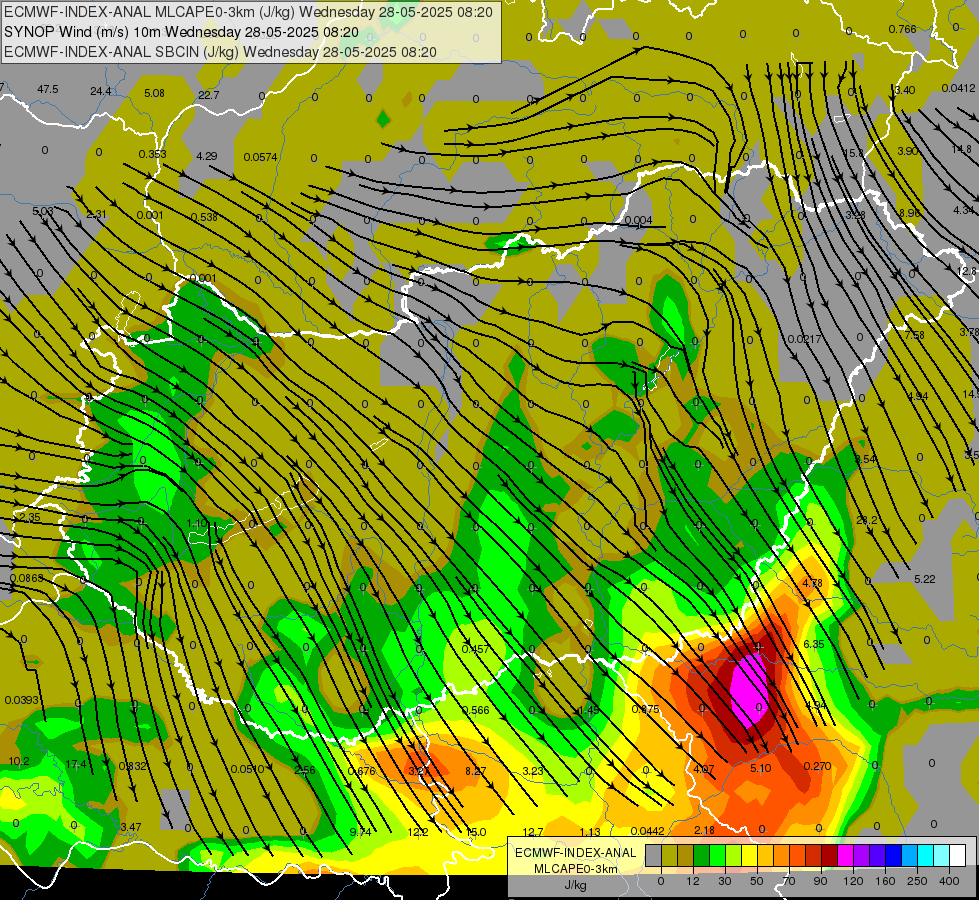Select the dark red legend swatch
Screen dimensions: 979x900
(829, 855)
